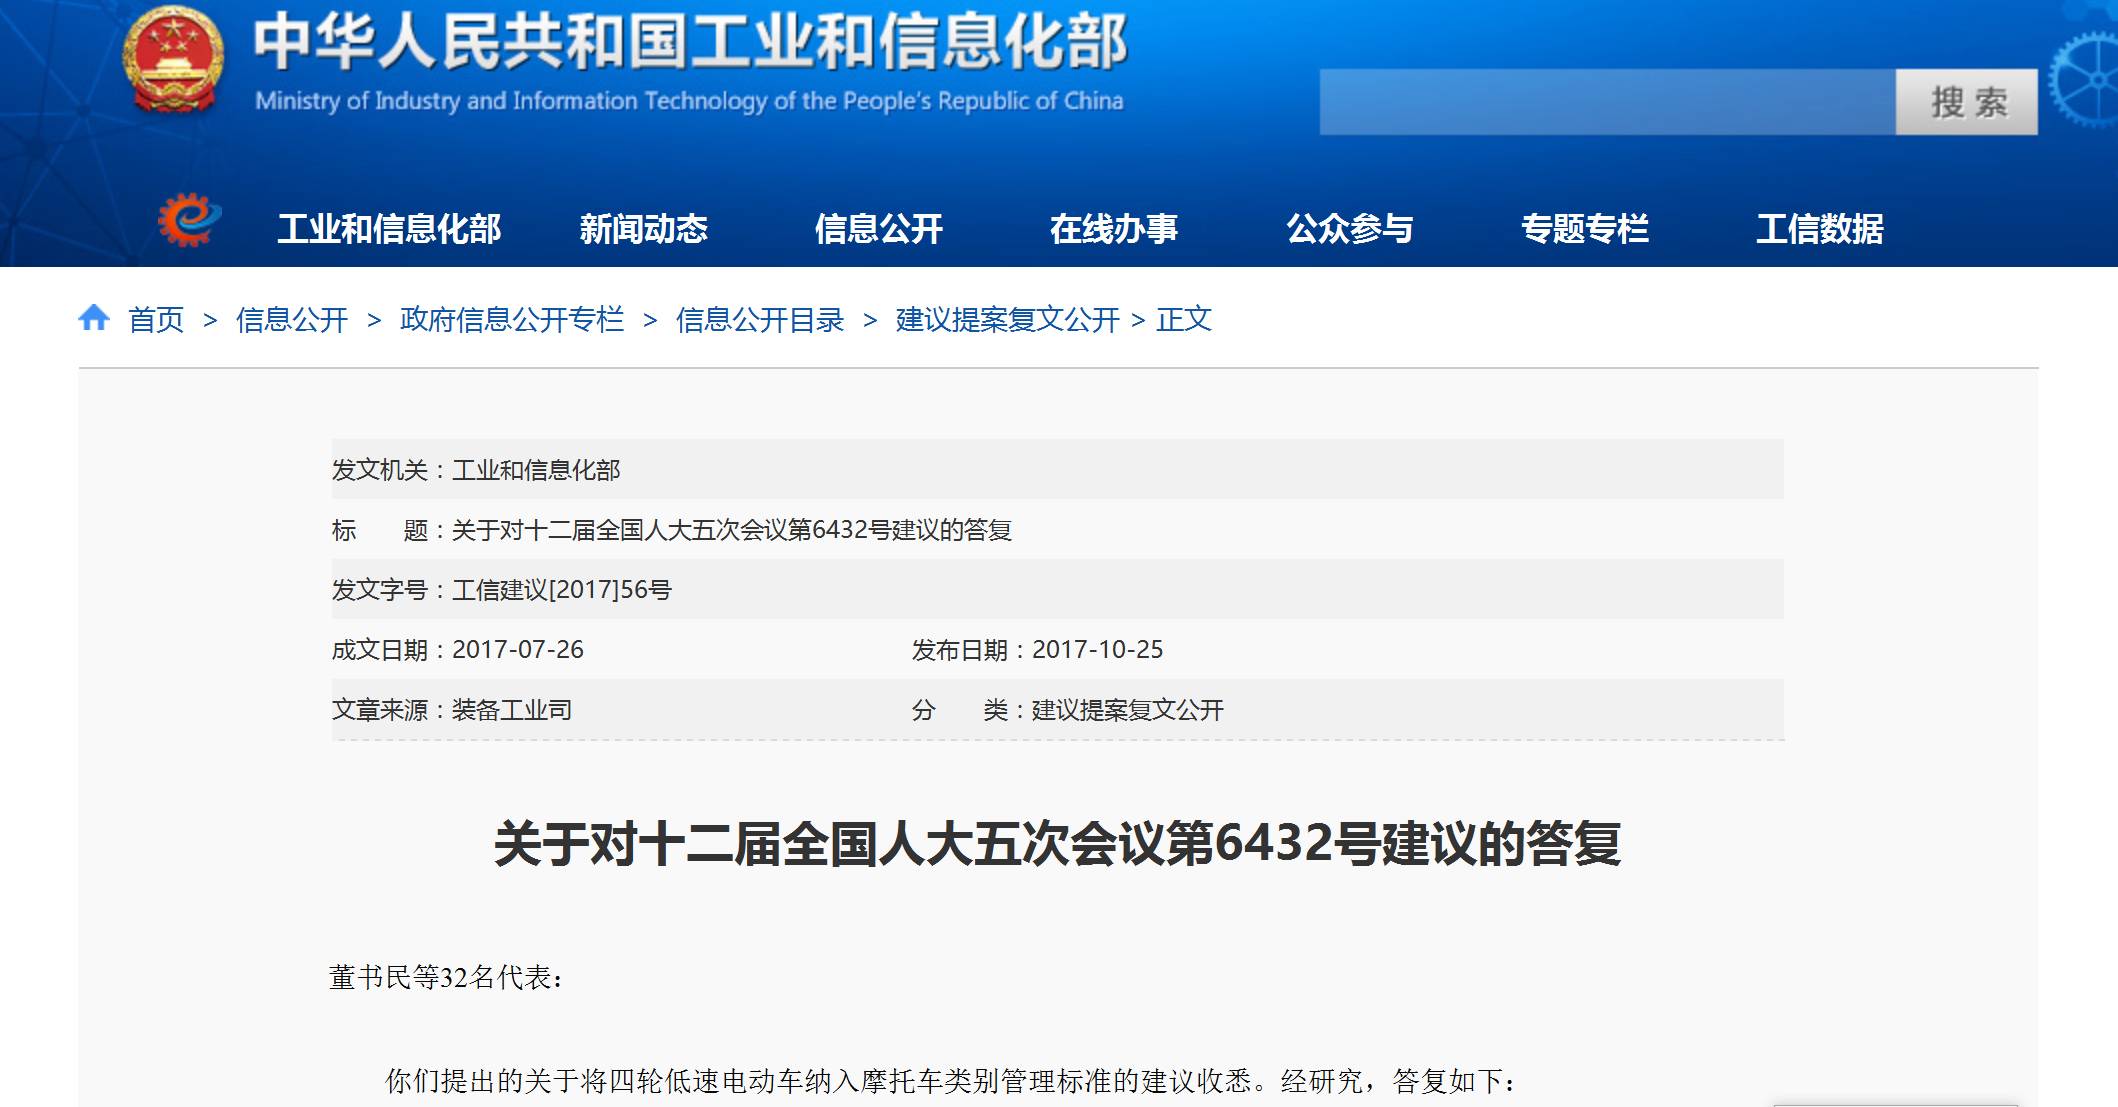Open the 信息公开 nav menu
Image resolution: width=2118 pixels, height=1107 pixels.
click(879, 229)
